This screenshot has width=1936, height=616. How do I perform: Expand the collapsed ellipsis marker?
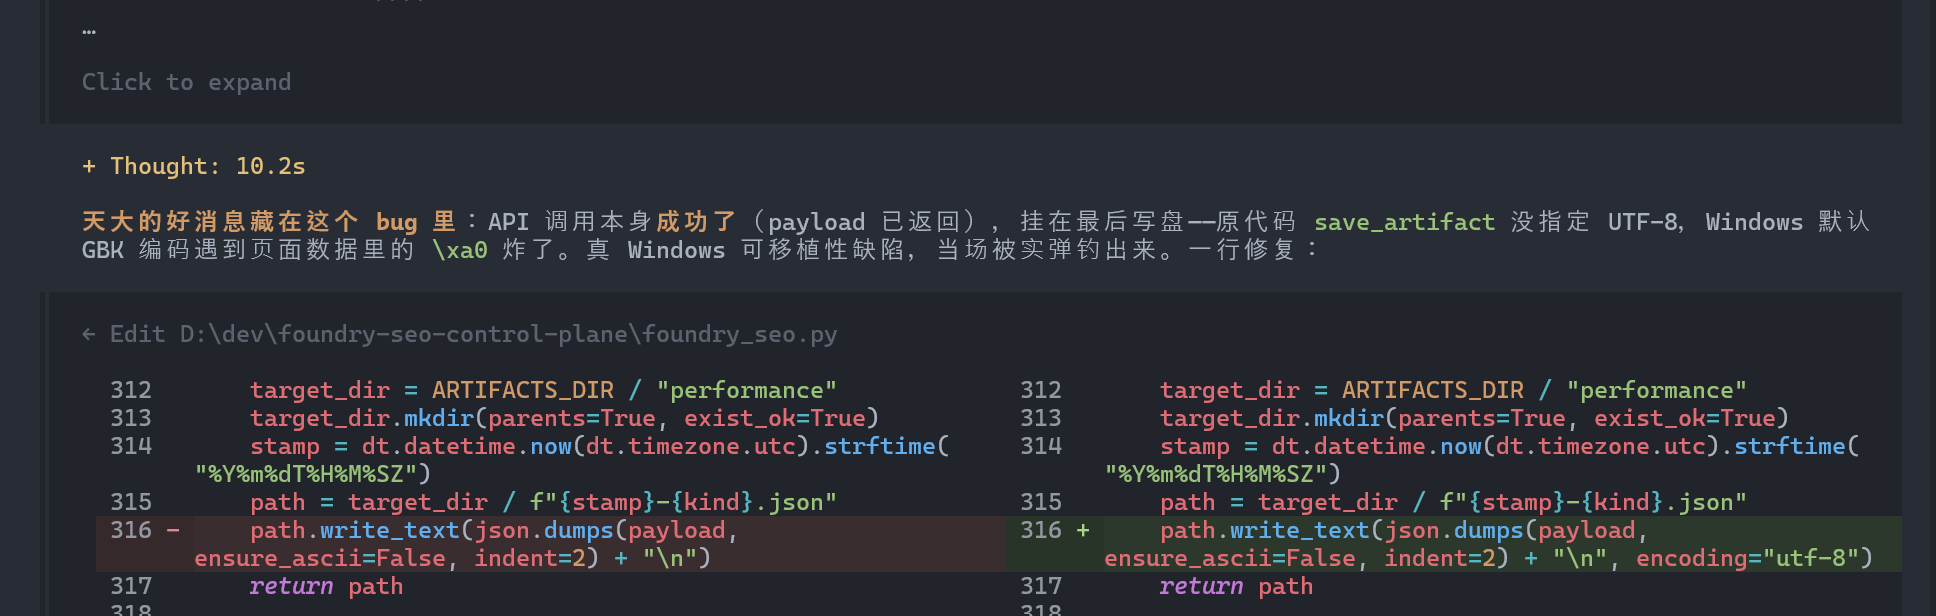tap(89, 32)
